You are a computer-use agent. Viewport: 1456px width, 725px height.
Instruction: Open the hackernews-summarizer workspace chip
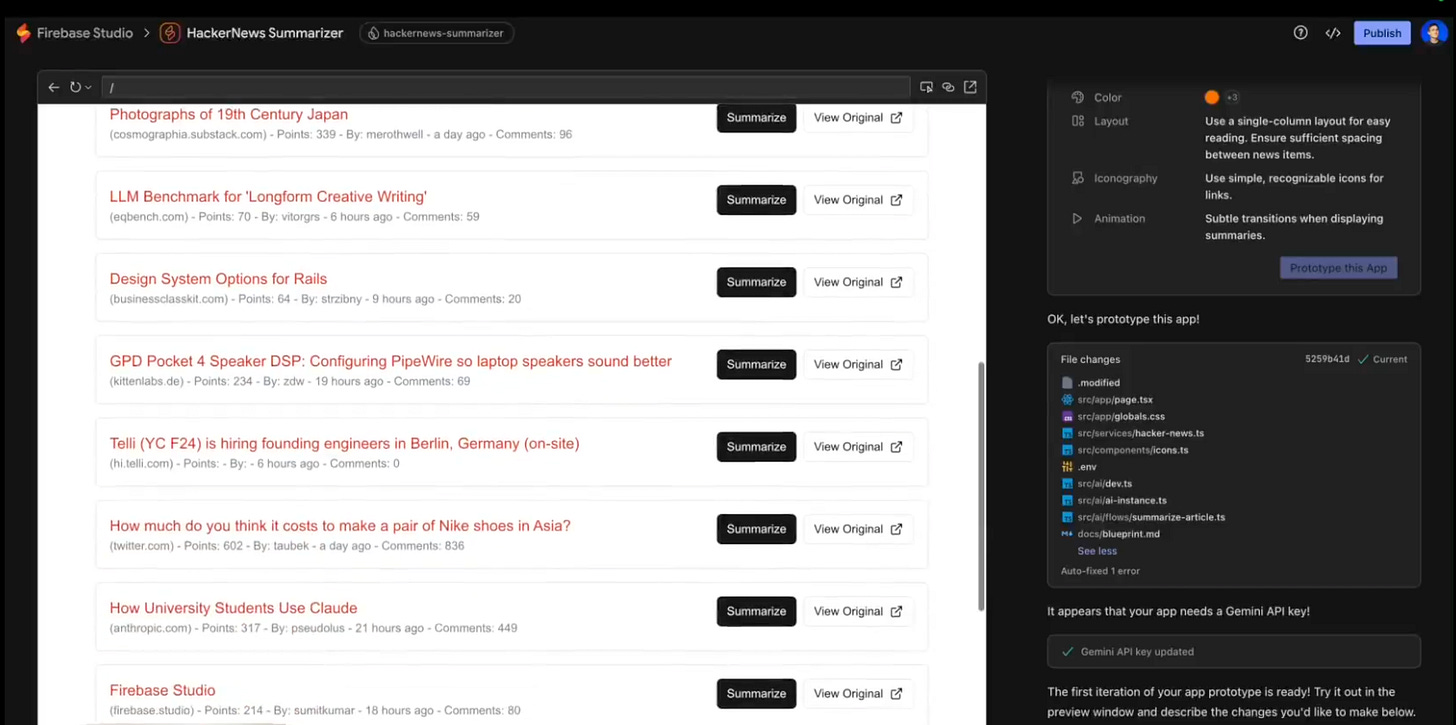click(x=437, y=33)
